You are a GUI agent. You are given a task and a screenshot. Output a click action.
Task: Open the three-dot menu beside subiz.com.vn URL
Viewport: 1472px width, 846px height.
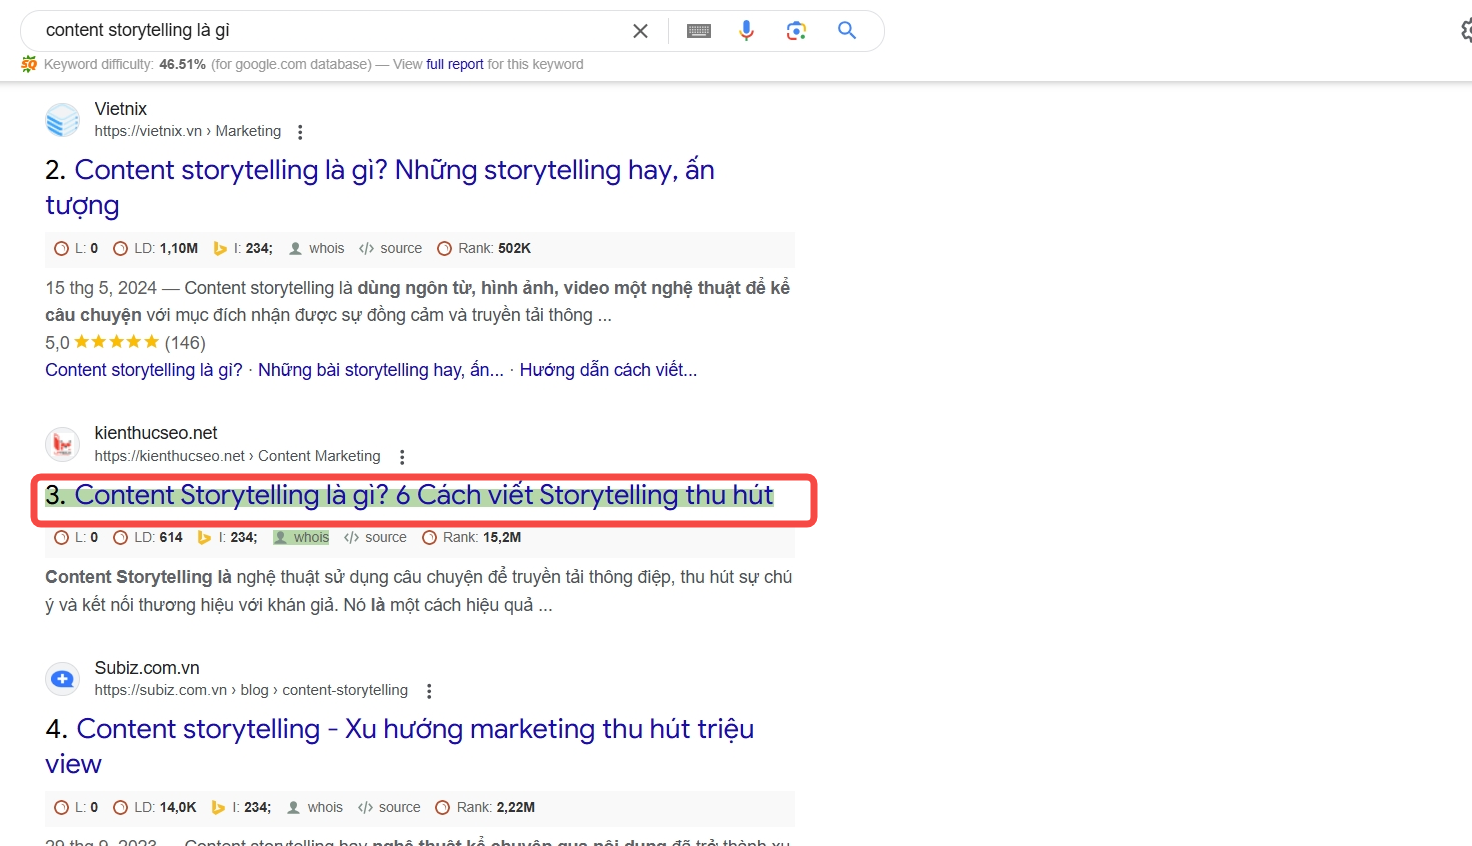429,691
